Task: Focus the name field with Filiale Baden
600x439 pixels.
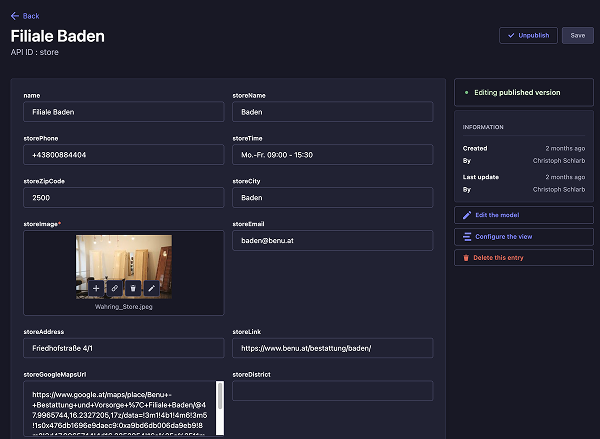Action: [124, 112]
